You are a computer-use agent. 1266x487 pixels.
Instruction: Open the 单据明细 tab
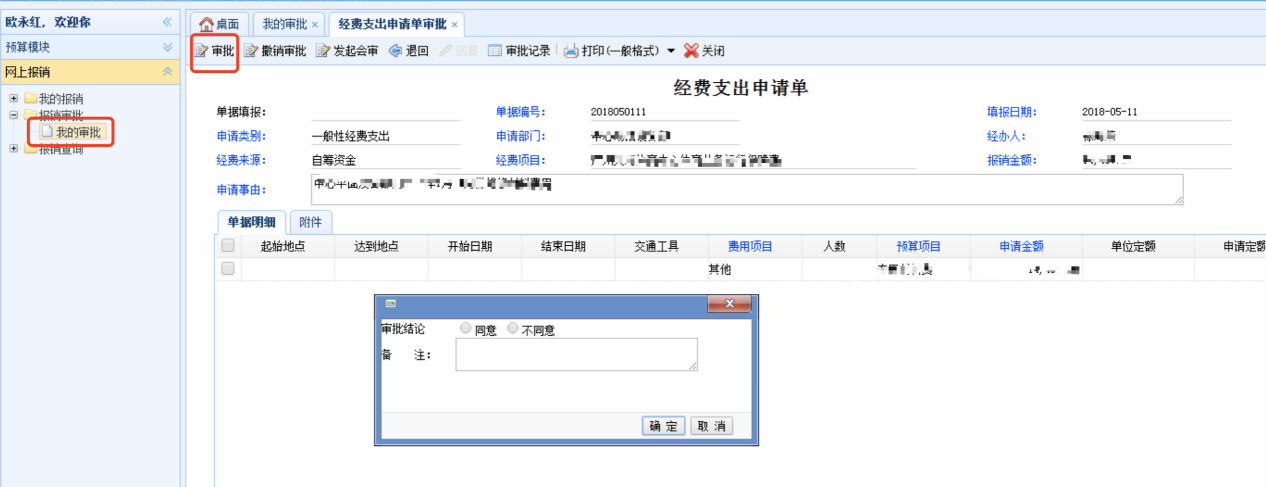click(x=251, y=222)
